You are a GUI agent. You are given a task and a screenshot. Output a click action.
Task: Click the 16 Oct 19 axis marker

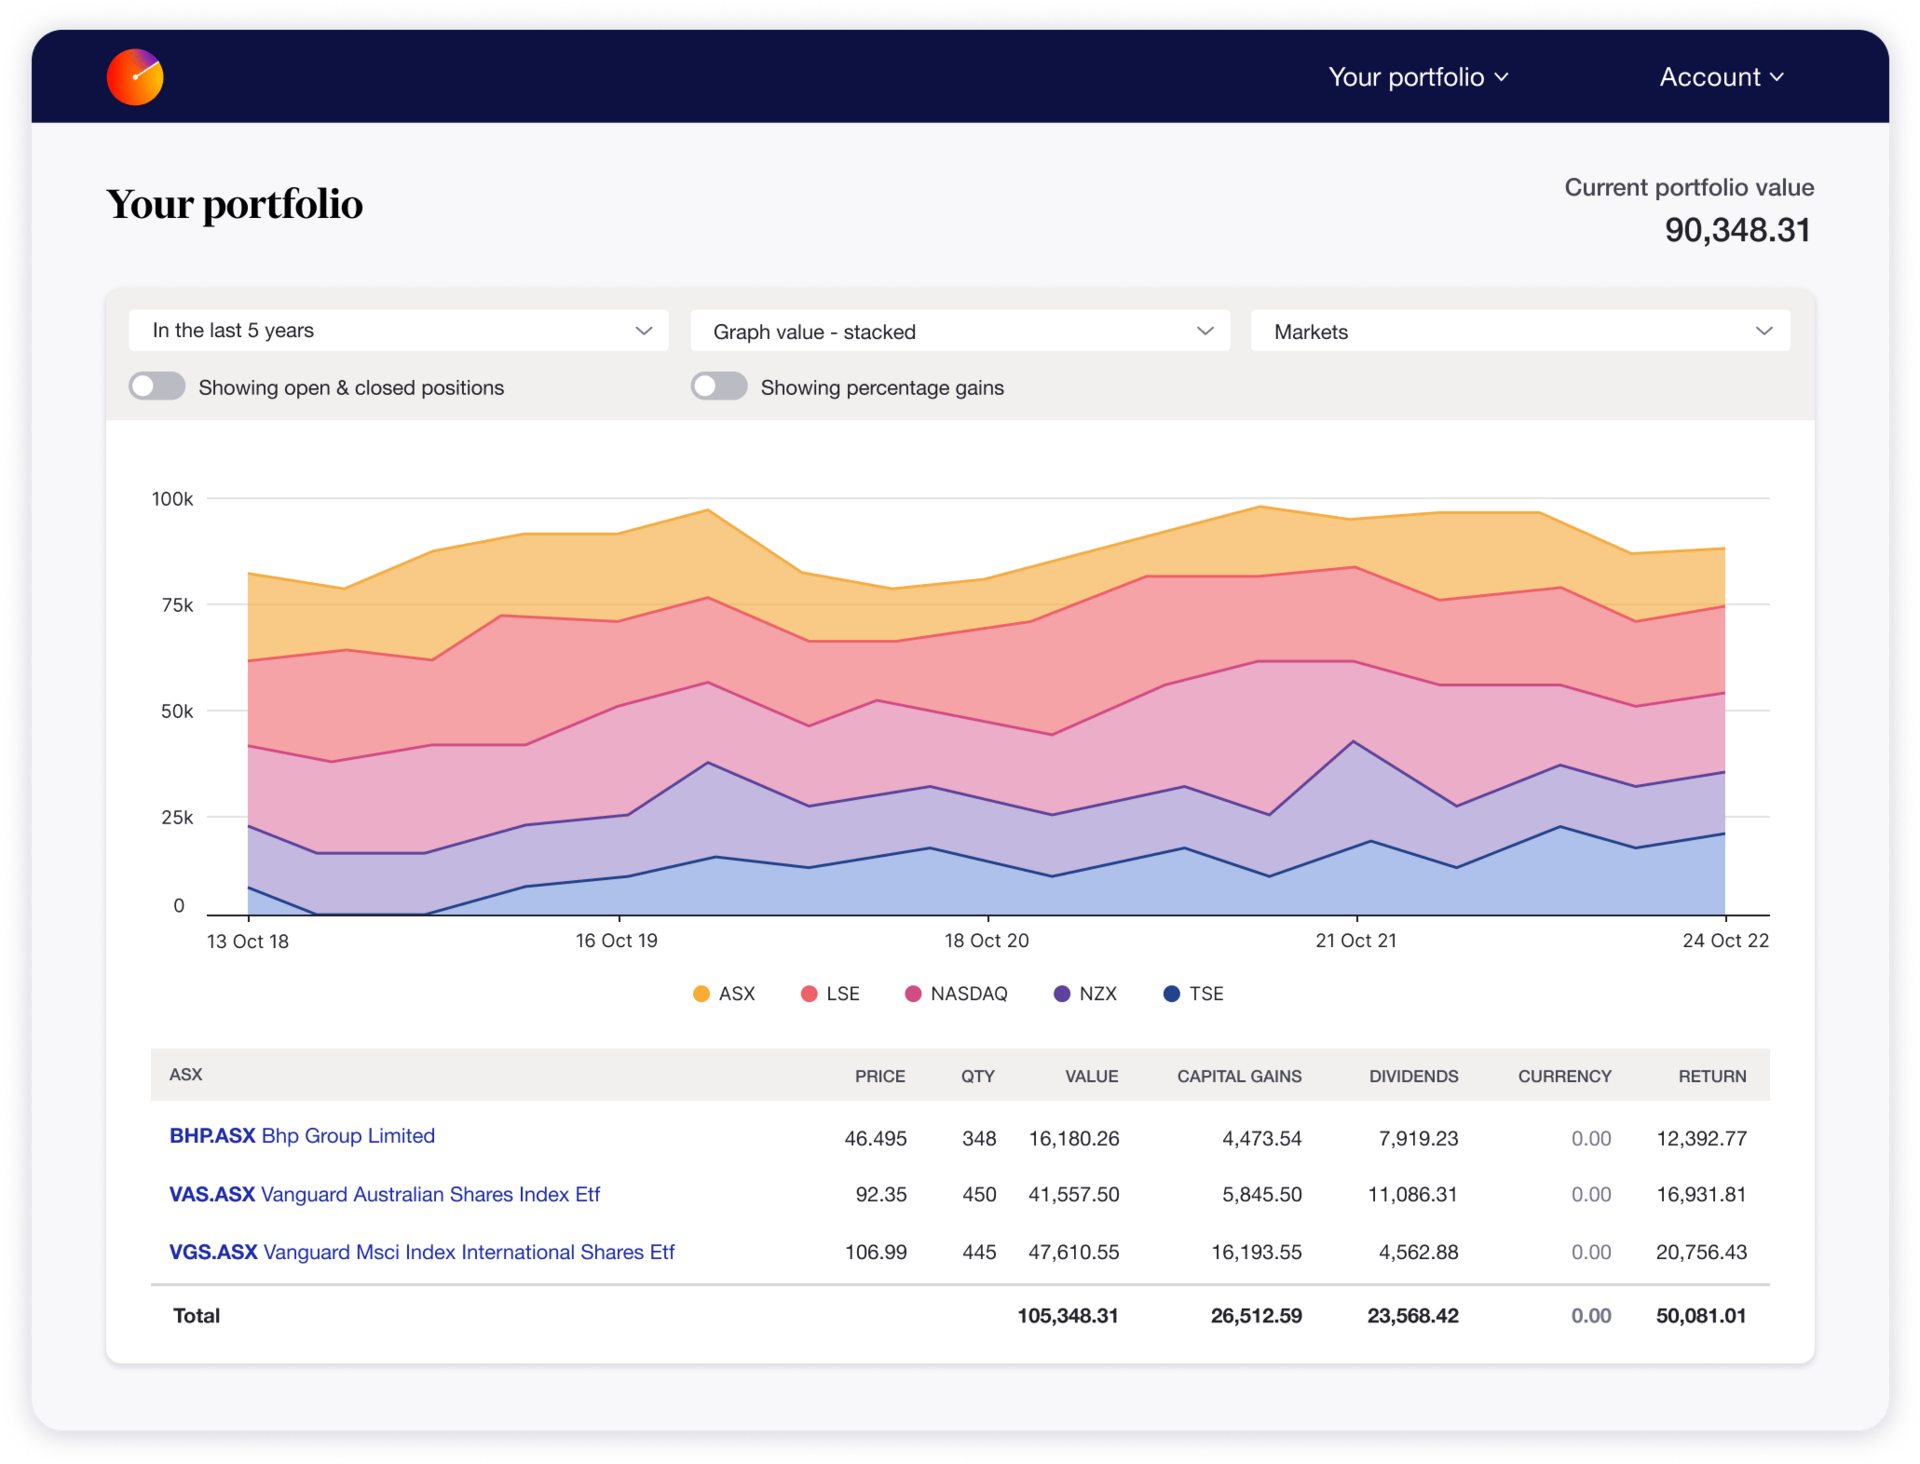click(617, 941)
